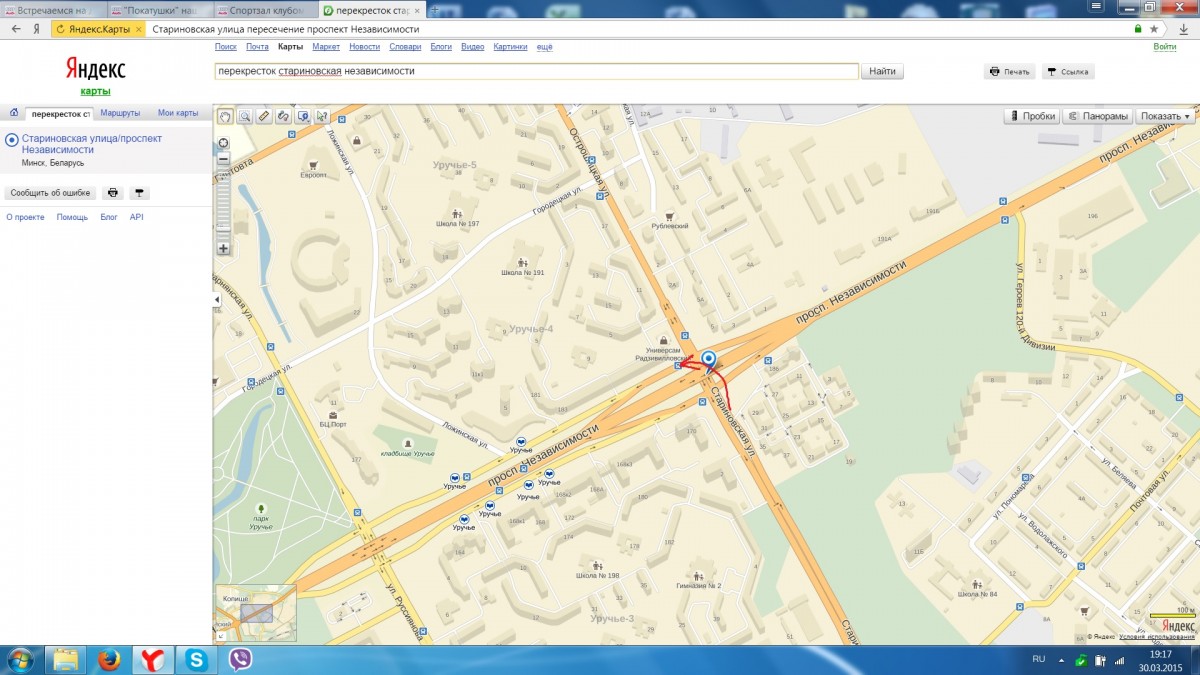Select the Стариновская улица result radio marker
The image size is (1200, 675).
point(12,140)
